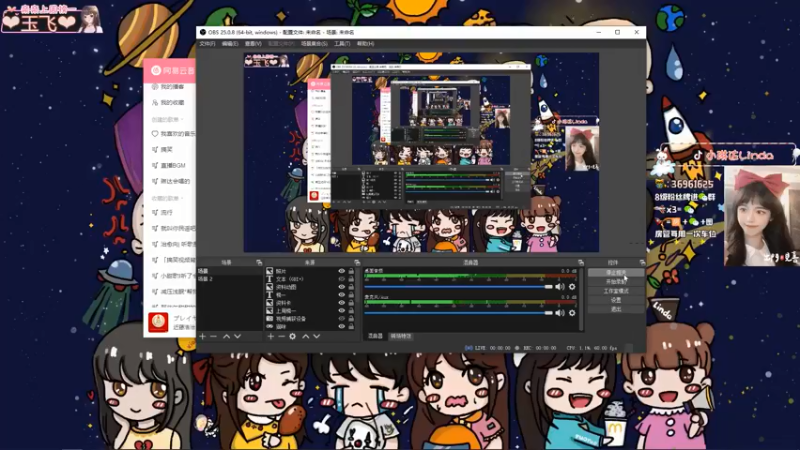Add a new scene with plus icon in 场景 panel
This screenshot has height=450, width=800.
(203, 337)
